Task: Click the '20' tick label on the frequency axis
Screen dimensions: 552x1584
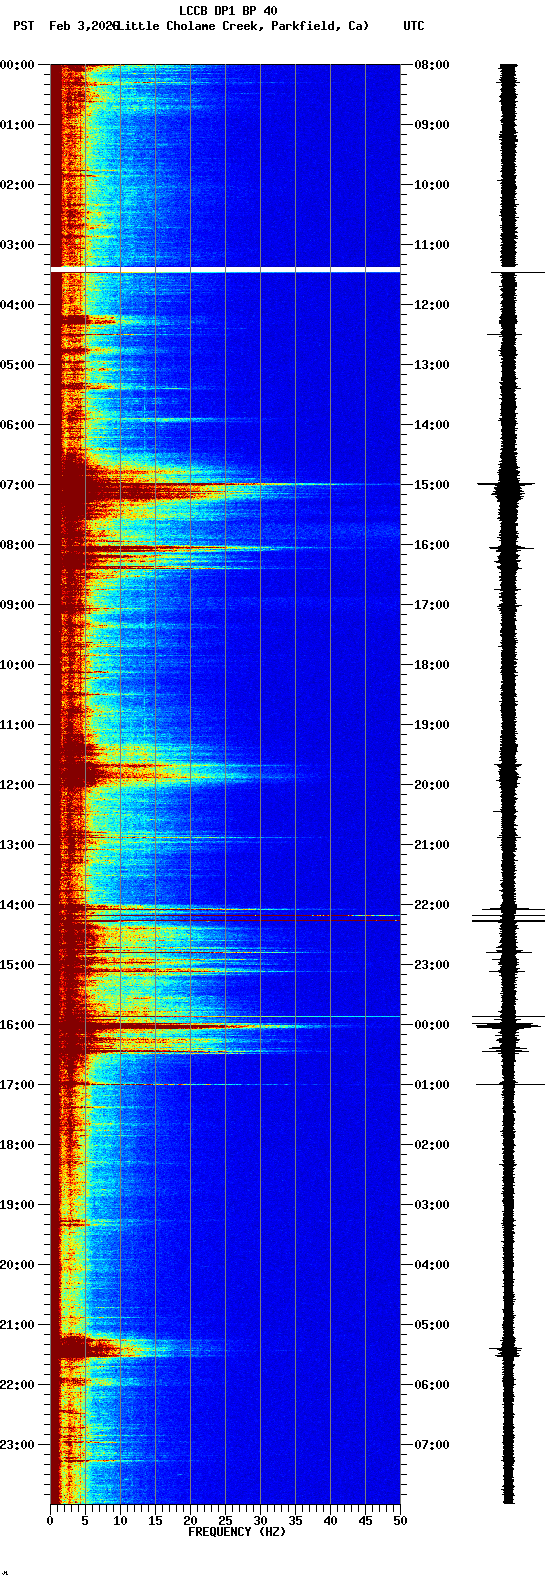Action: point(190,1521)
